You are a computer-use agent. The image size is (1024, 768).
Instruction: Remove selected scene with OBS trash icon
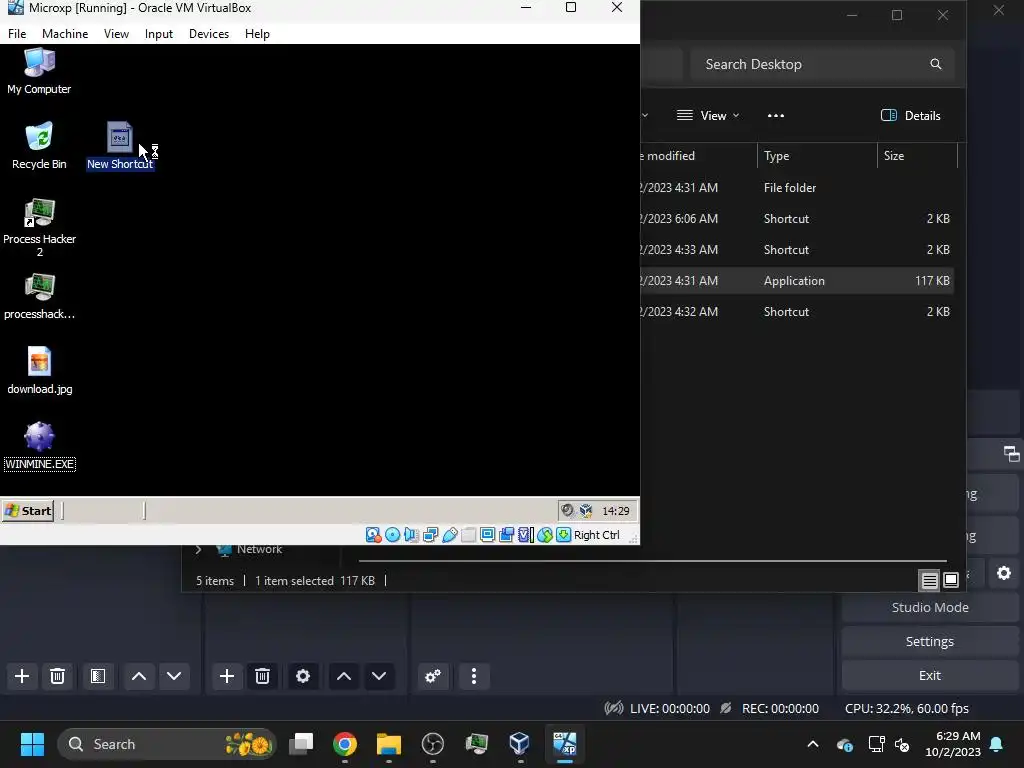click(x=57, y=676)
